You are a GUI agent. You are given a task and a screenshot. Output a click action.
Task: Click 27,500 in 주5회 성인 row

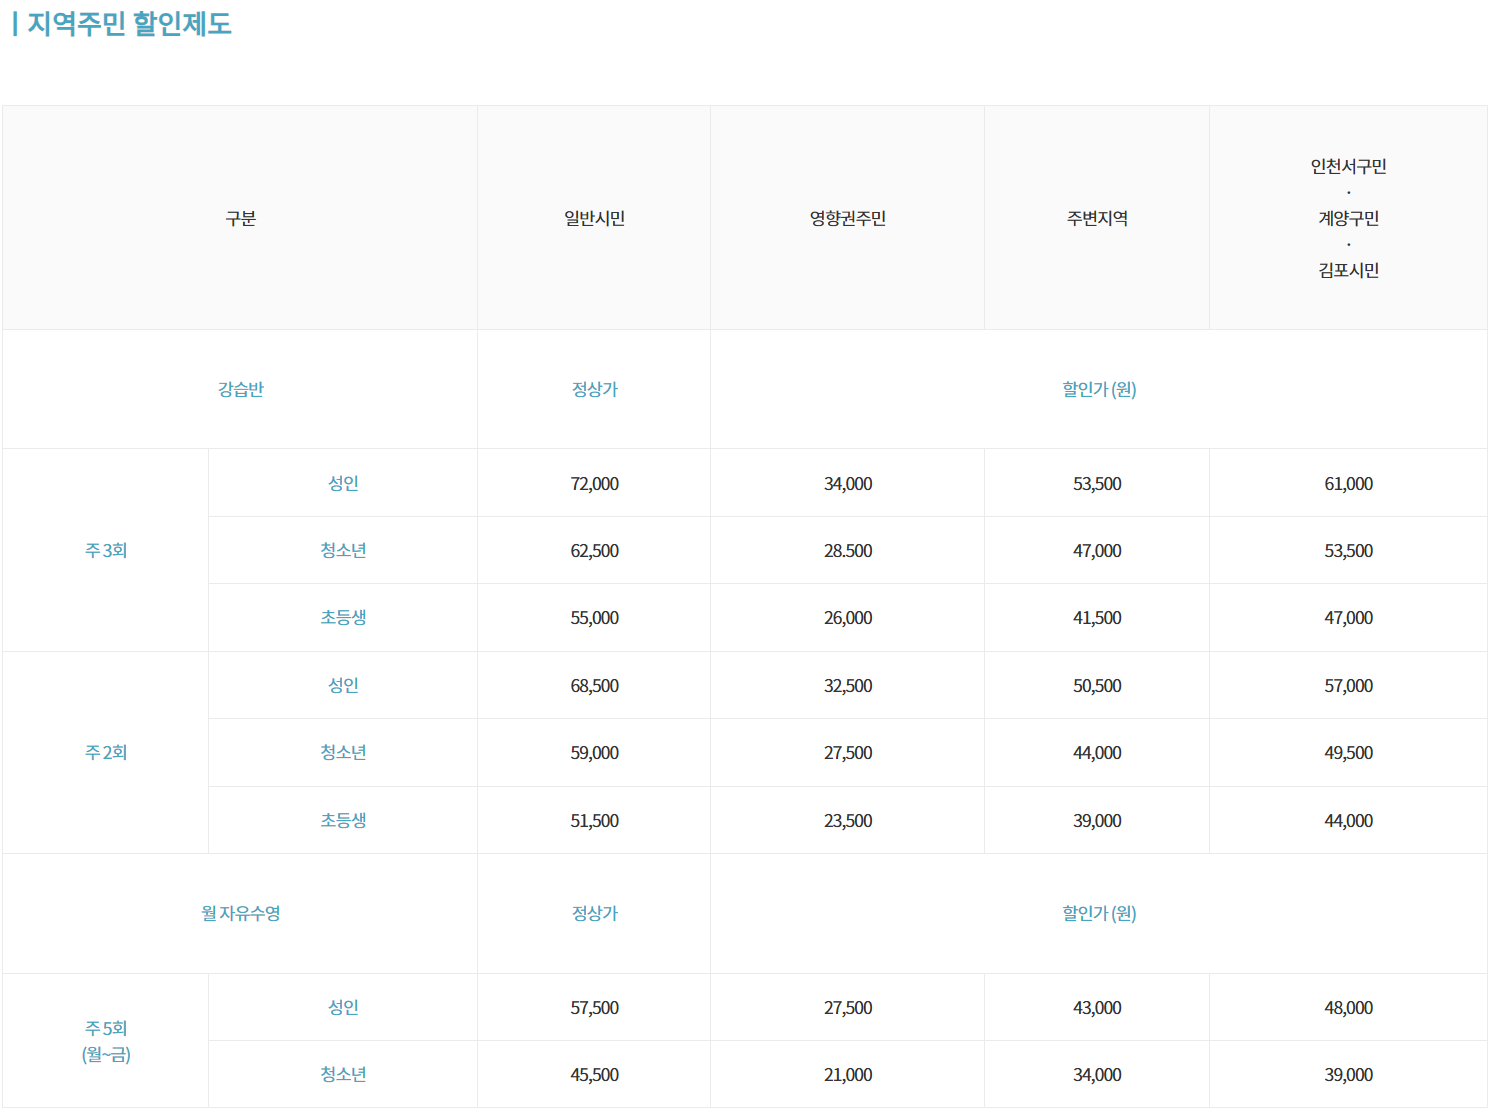click(848, 1008)
